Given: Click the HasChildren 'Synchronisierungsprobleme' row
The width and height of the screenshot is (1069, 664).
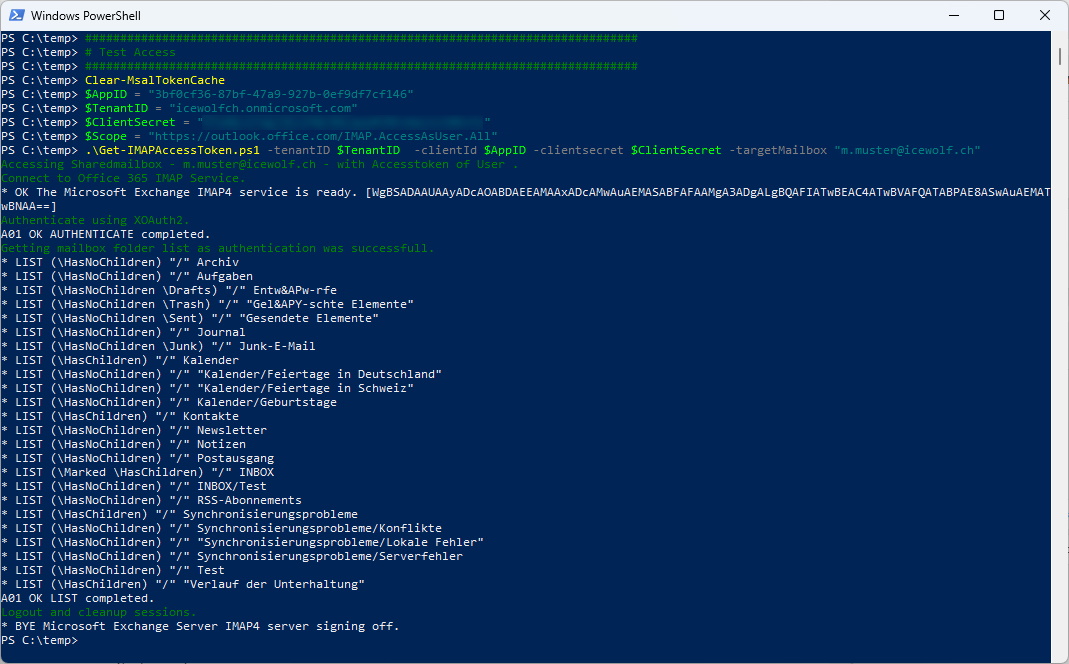Looking at the screenshot, I should [x=179, y=514].
